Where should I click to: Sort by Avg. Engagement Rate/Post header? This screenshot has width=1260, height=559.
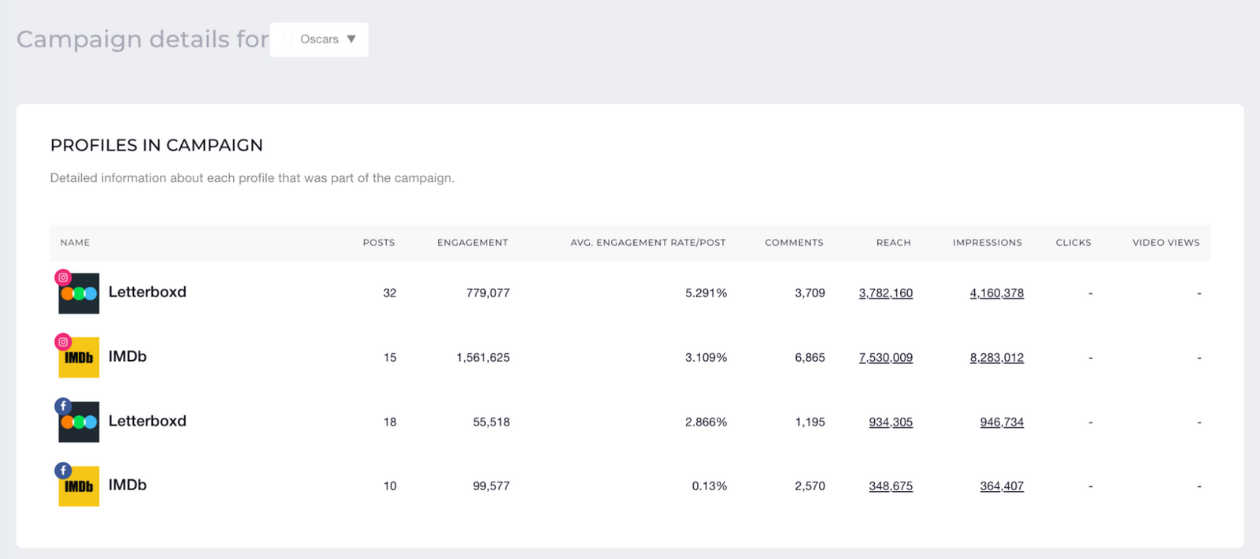pos(648,243)
